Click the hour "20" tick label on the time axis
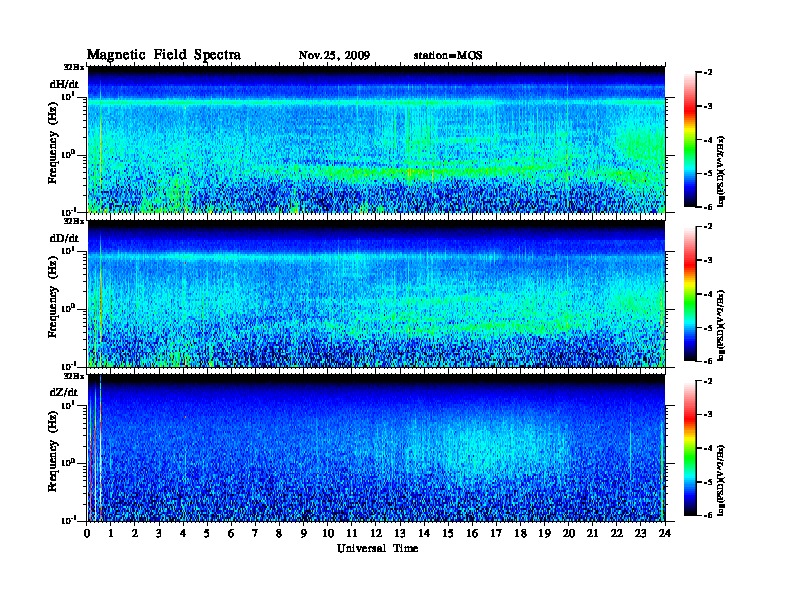 569,533
